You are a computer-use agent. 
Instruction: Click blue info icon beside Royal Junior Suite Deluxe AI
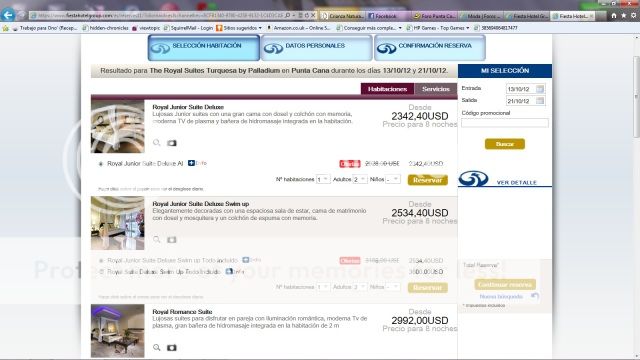(191, 163)
